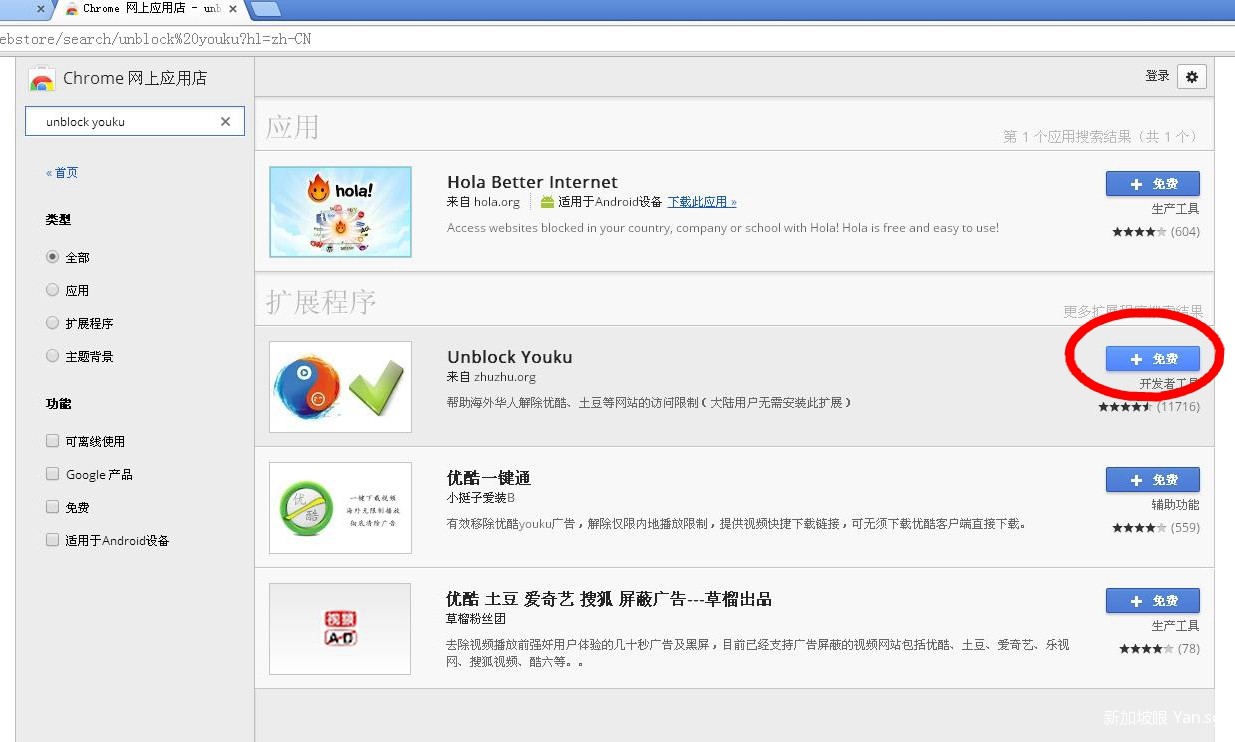Open the Hola Better Internet thumbnail
This screenshot has width=1235, height=742.
pos(340,212)
